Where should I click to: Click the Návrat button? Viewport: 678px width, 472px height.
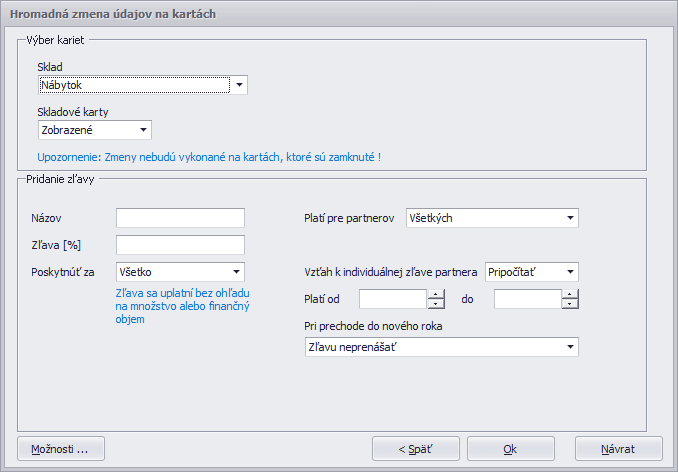pyautogui.click(x=619, y=449)
